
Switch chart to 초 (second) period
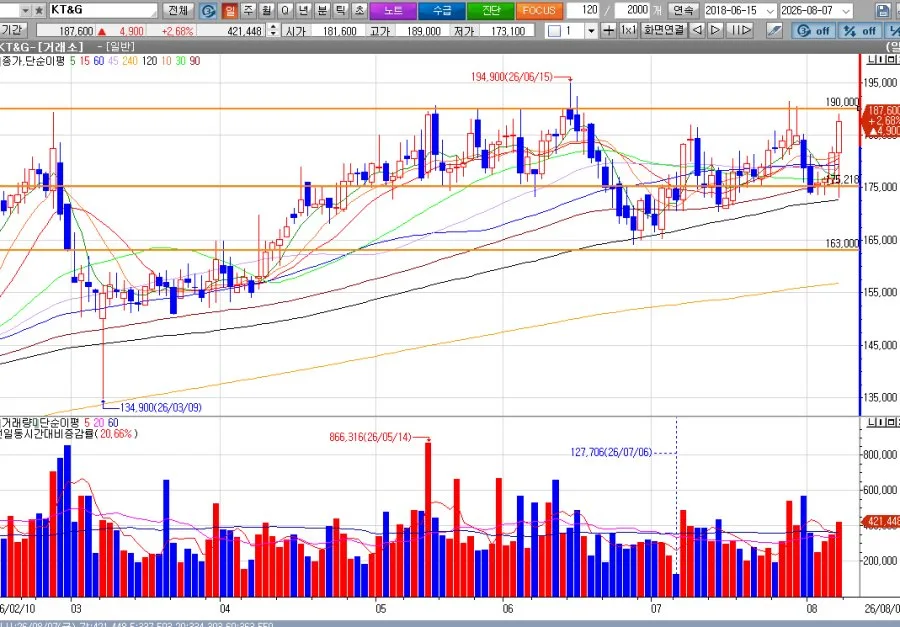(x=359, y=10)
